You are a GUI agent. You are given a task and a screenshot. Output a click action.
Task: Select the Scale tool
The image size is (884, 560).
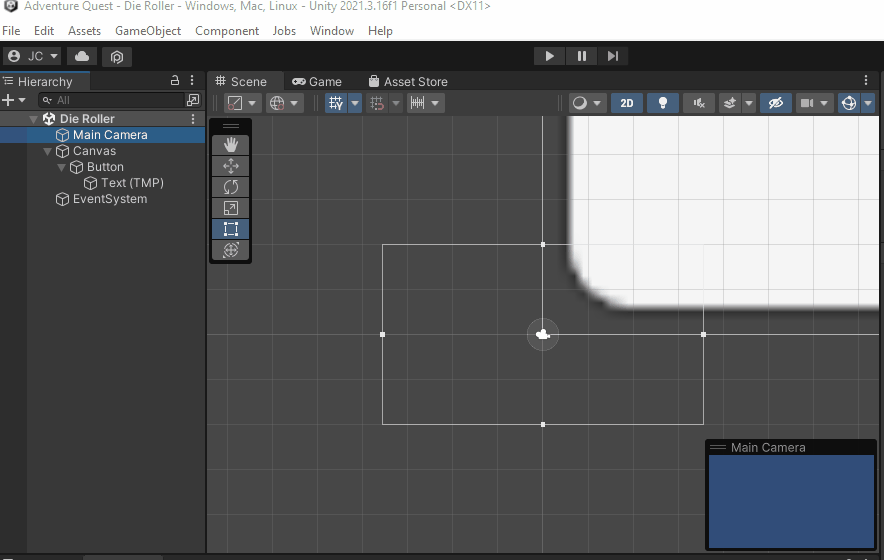230,208
